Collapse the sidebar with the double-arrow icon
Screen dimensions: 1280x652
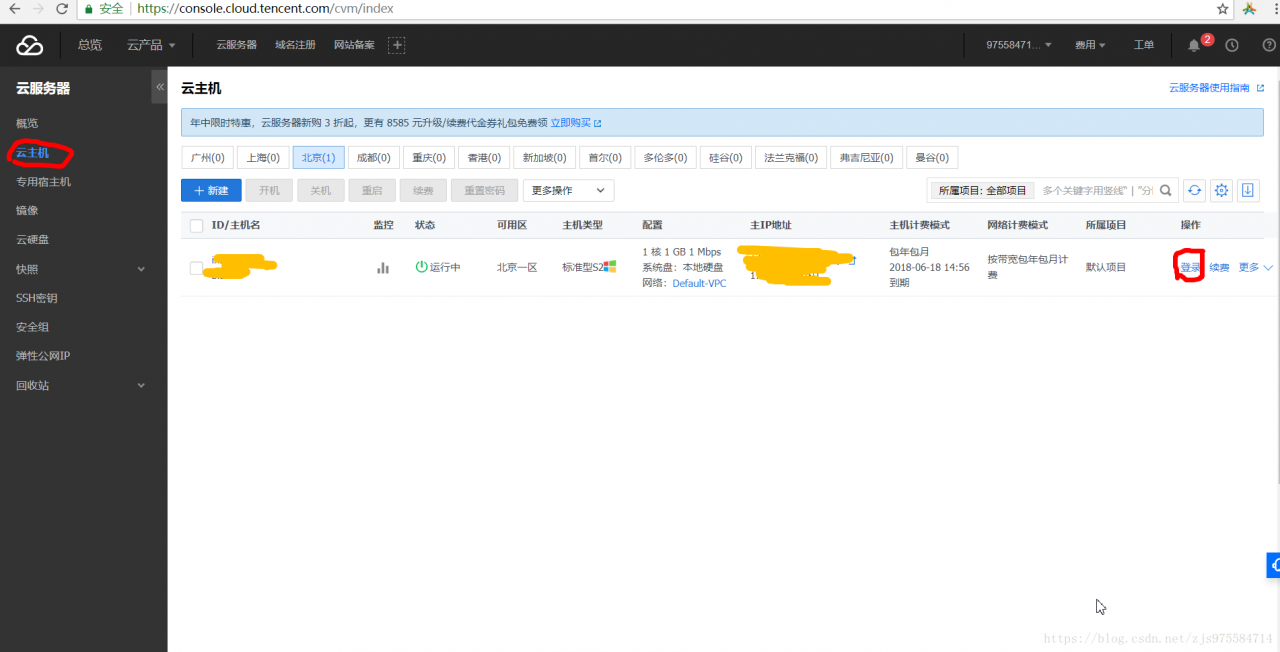coord(159,87)
